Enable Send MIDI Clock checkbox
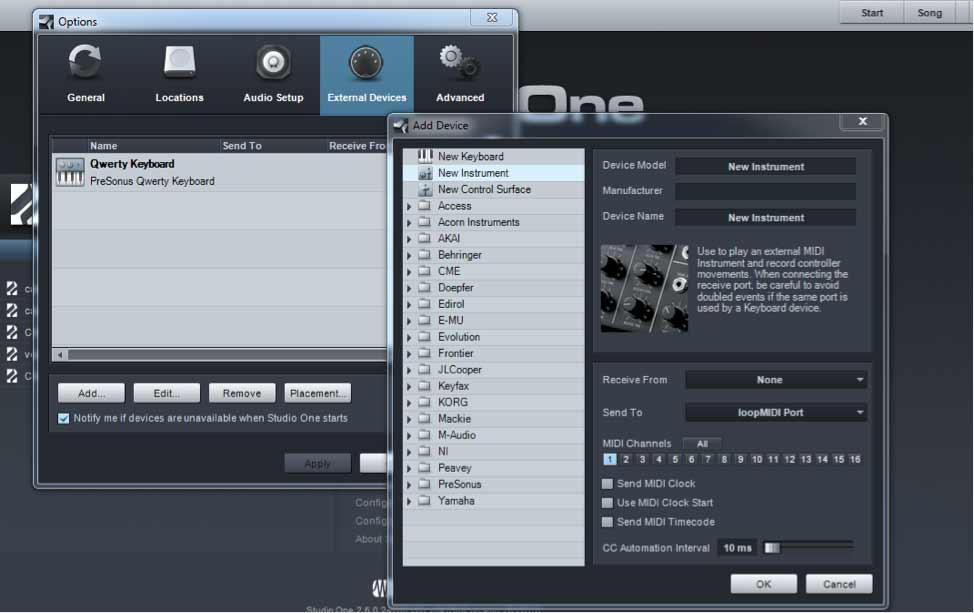974x613 pixels. (608, 483)
